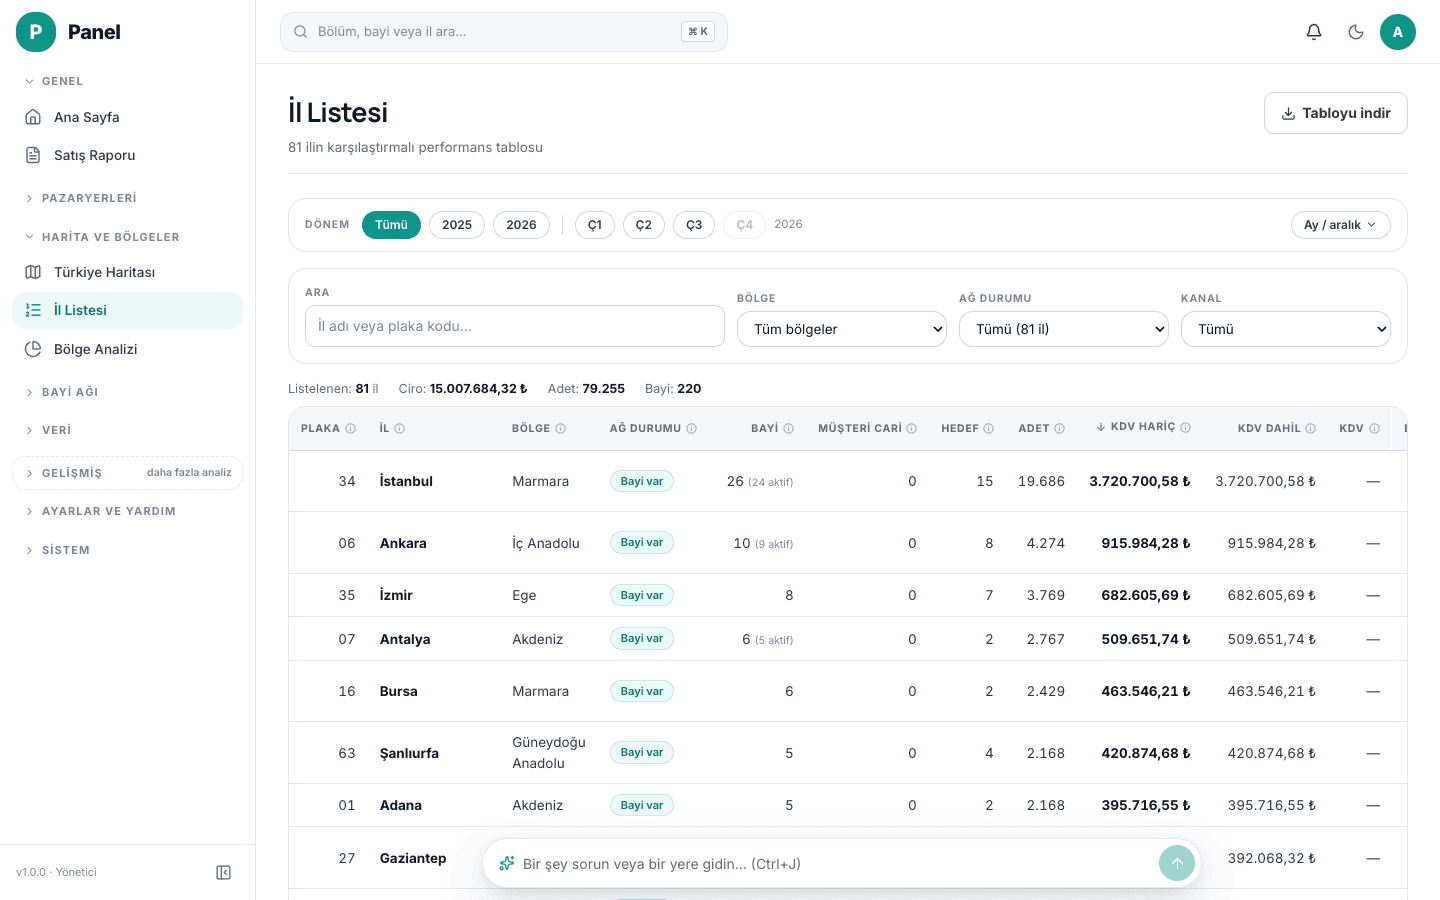
Task: Open the KANAL Tümü dropdown
Action: [1286, 329]
